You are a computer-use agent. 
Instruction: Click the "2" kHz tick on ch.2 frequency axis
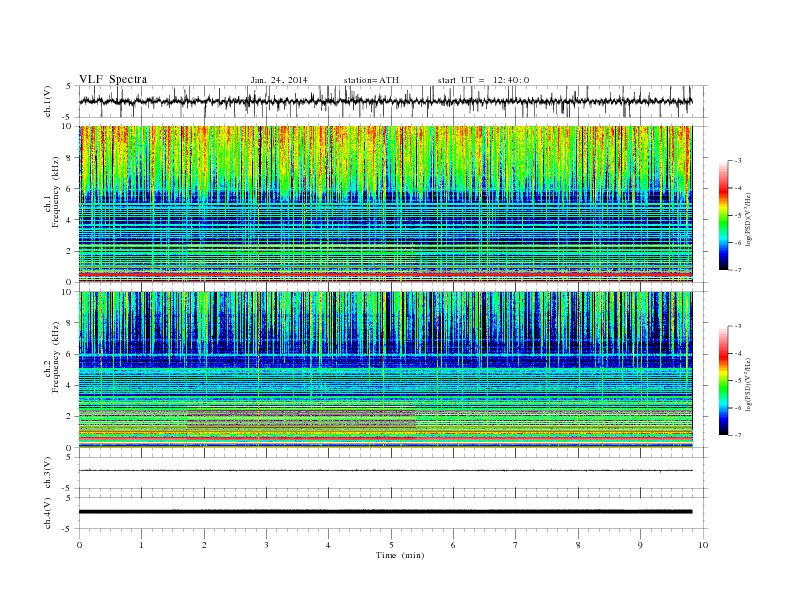pos(69,417)
